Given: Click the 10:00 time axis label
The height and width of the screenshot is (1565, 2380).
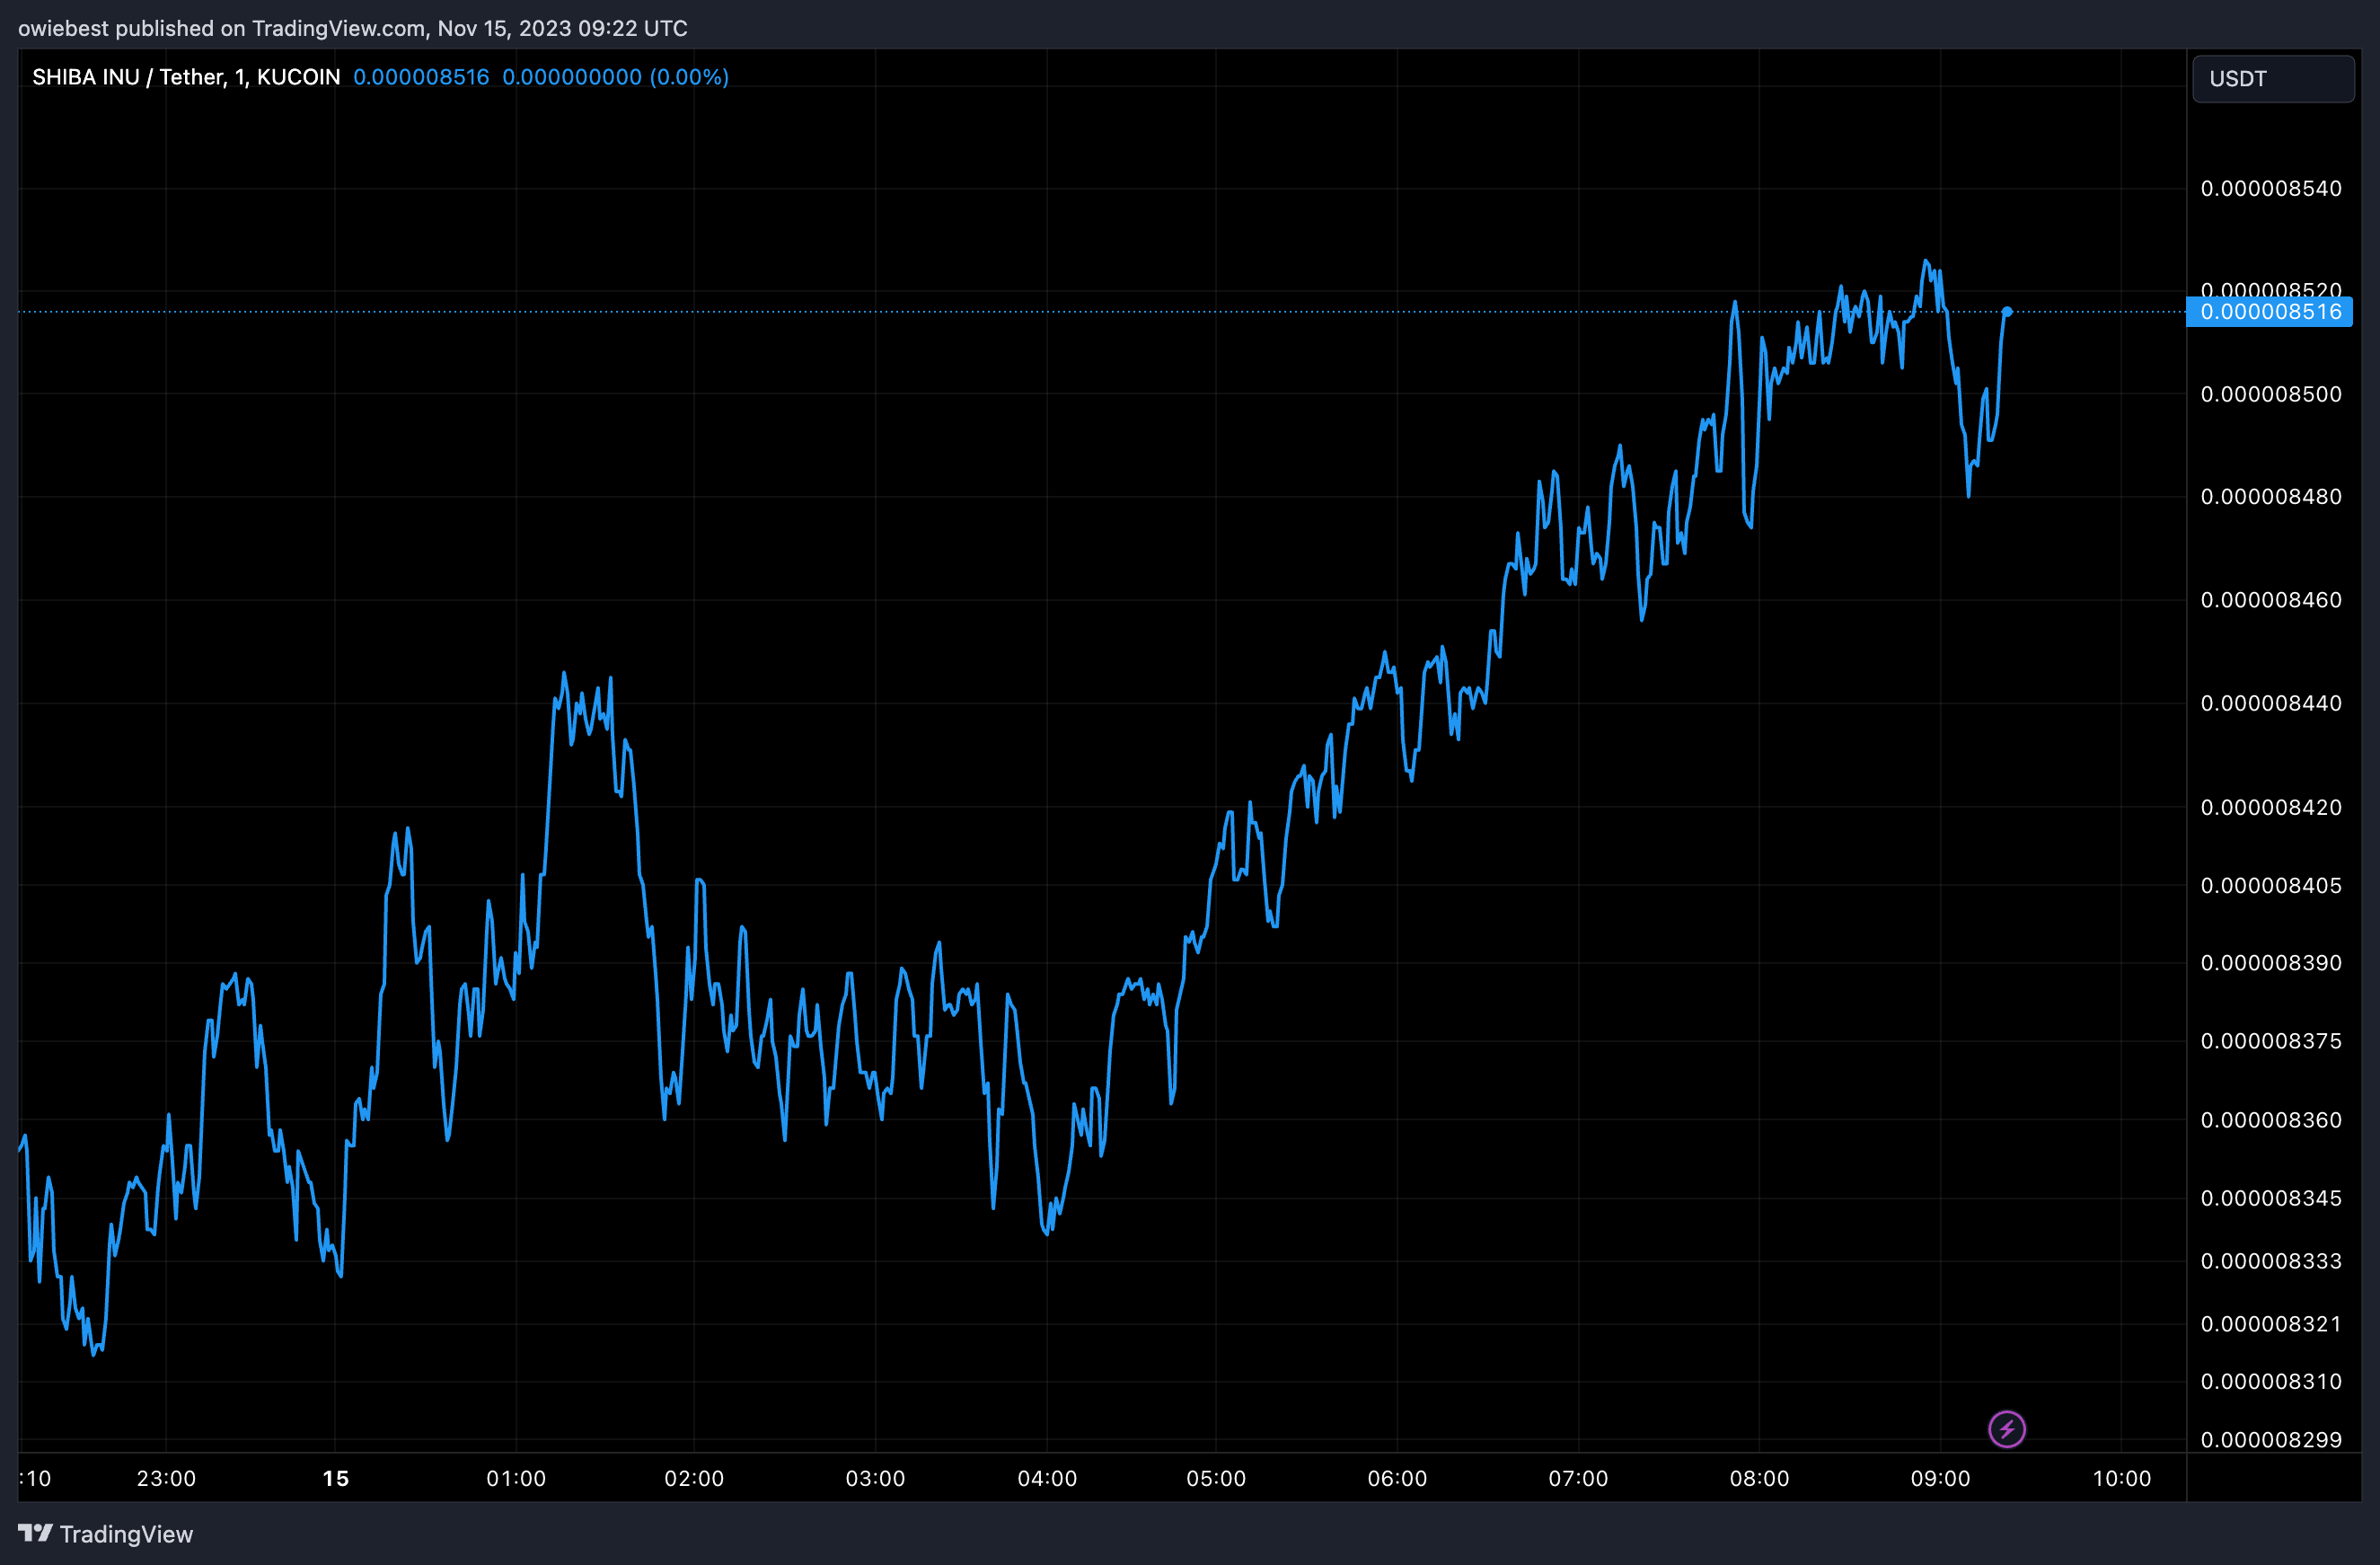Looking at the screenshot, I should point(2121,1478).
